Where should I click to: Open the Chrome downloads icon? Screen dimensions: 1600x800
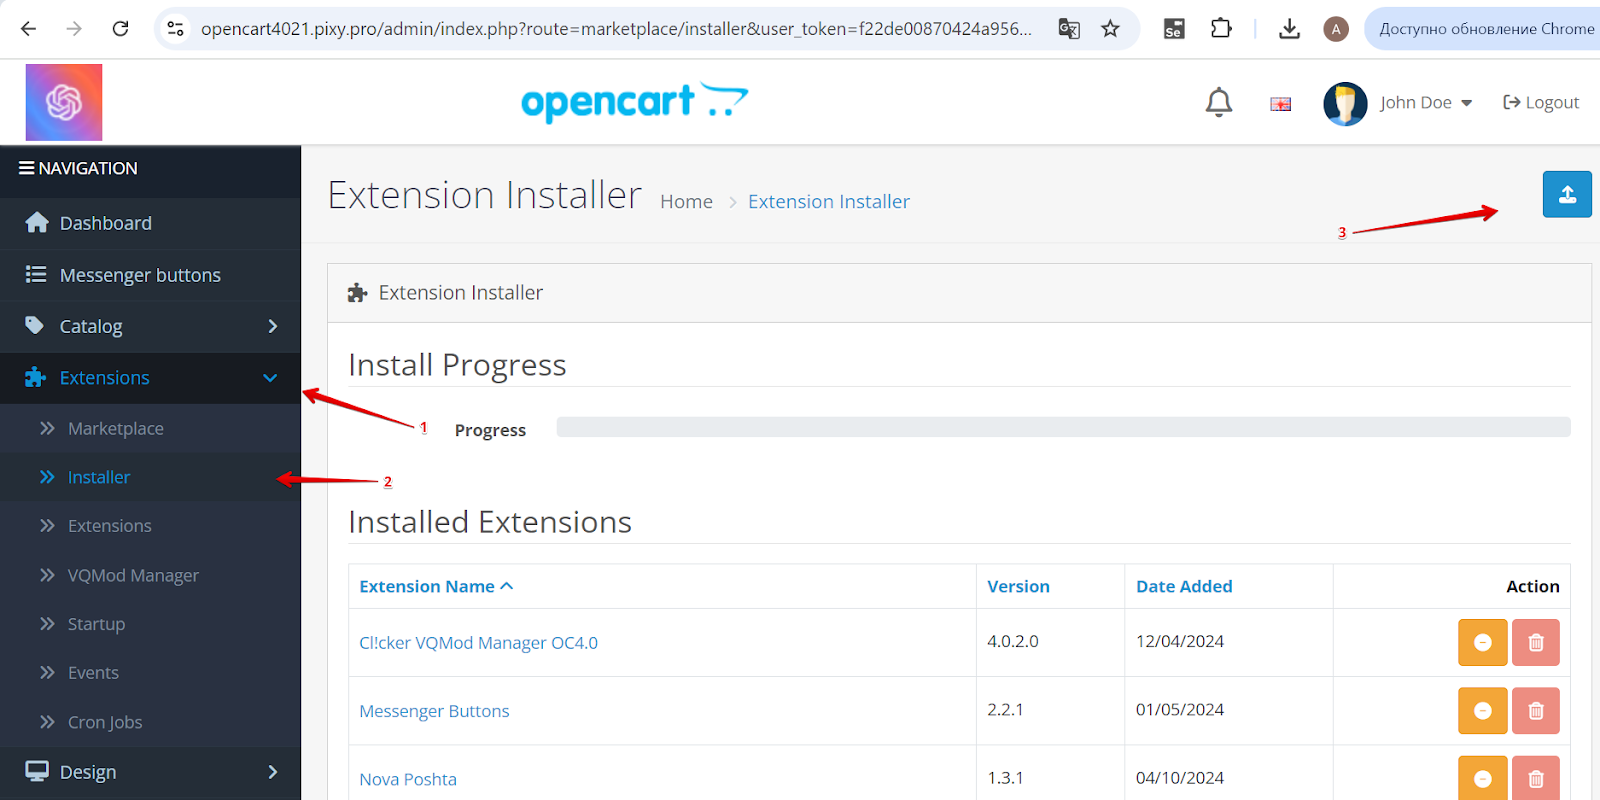point(1290,29)
